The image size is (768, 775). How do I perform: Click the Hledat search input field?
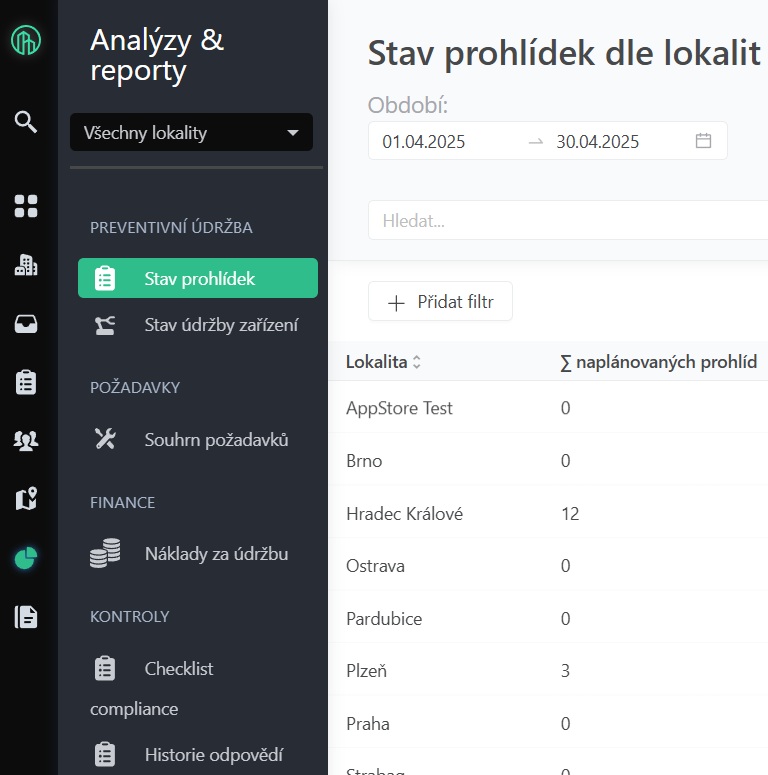tap(565, 221)
